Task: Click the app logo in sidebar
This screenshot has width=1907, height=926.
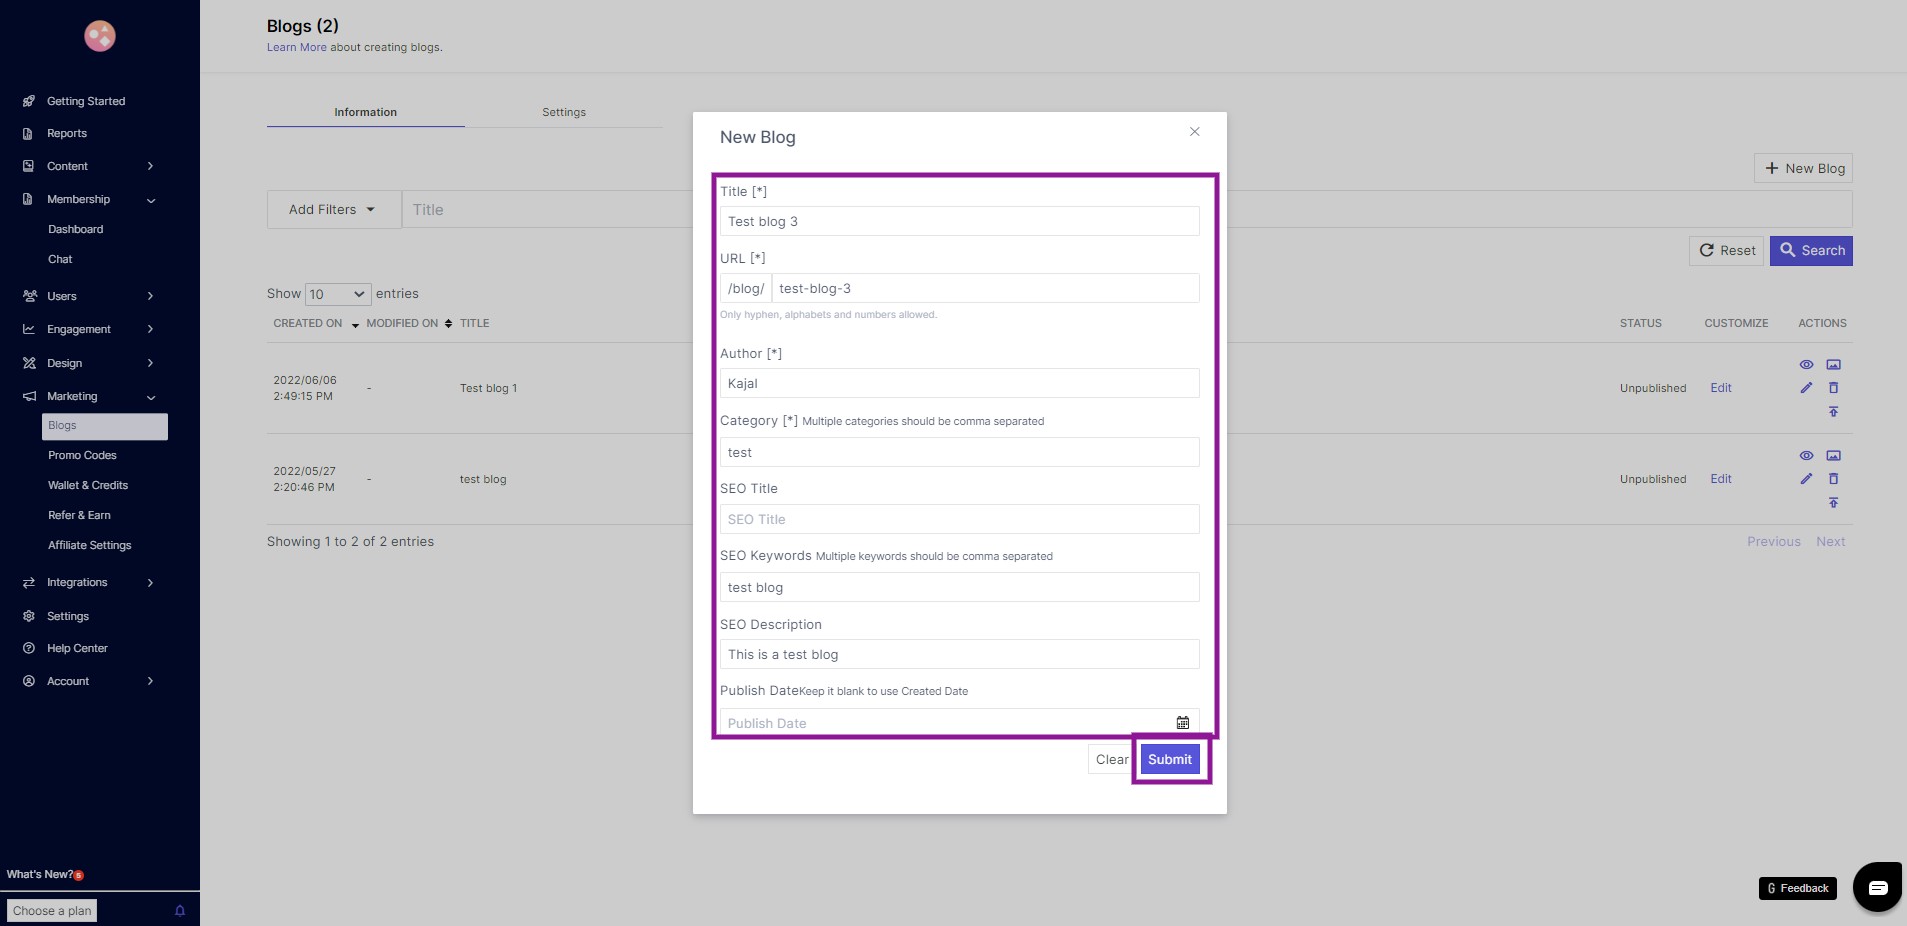Action: pos(100,36)
